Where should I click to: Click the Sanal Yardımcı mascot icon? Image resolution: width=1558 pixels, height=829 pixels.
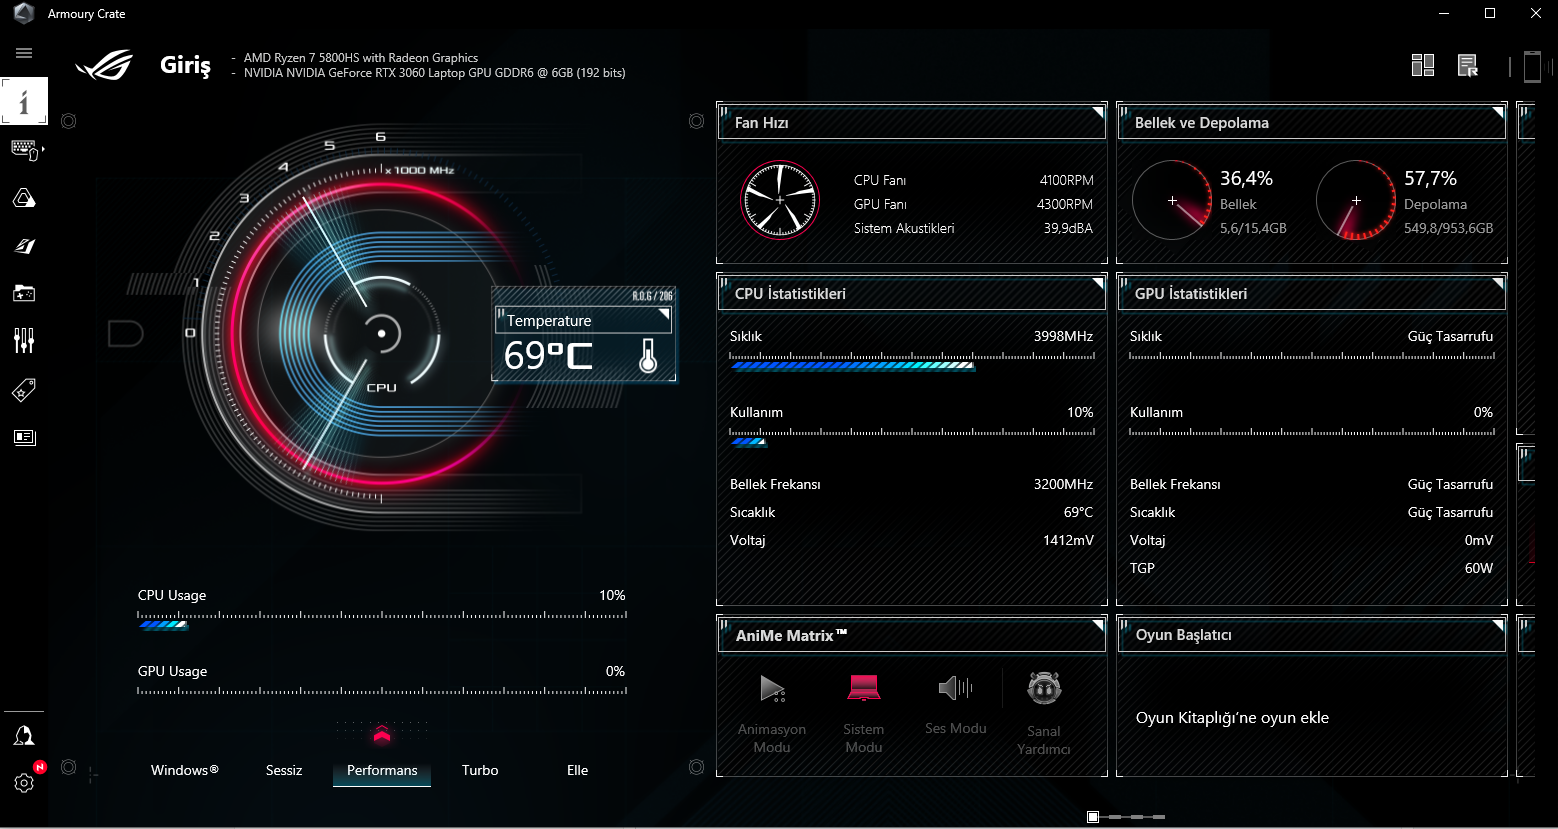tap(1044, 688)
